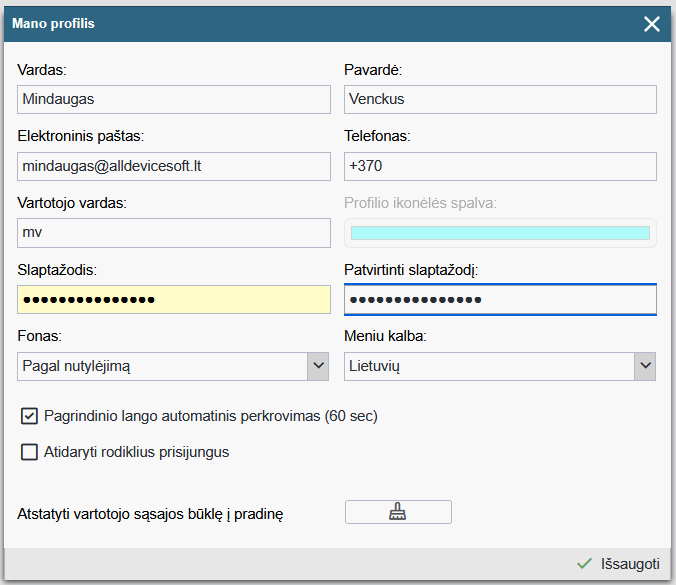Click the Atstatyti vartotojo sąsajos būklę label
Viewport: 676px width, 585px height.
[x=150, y=514]
